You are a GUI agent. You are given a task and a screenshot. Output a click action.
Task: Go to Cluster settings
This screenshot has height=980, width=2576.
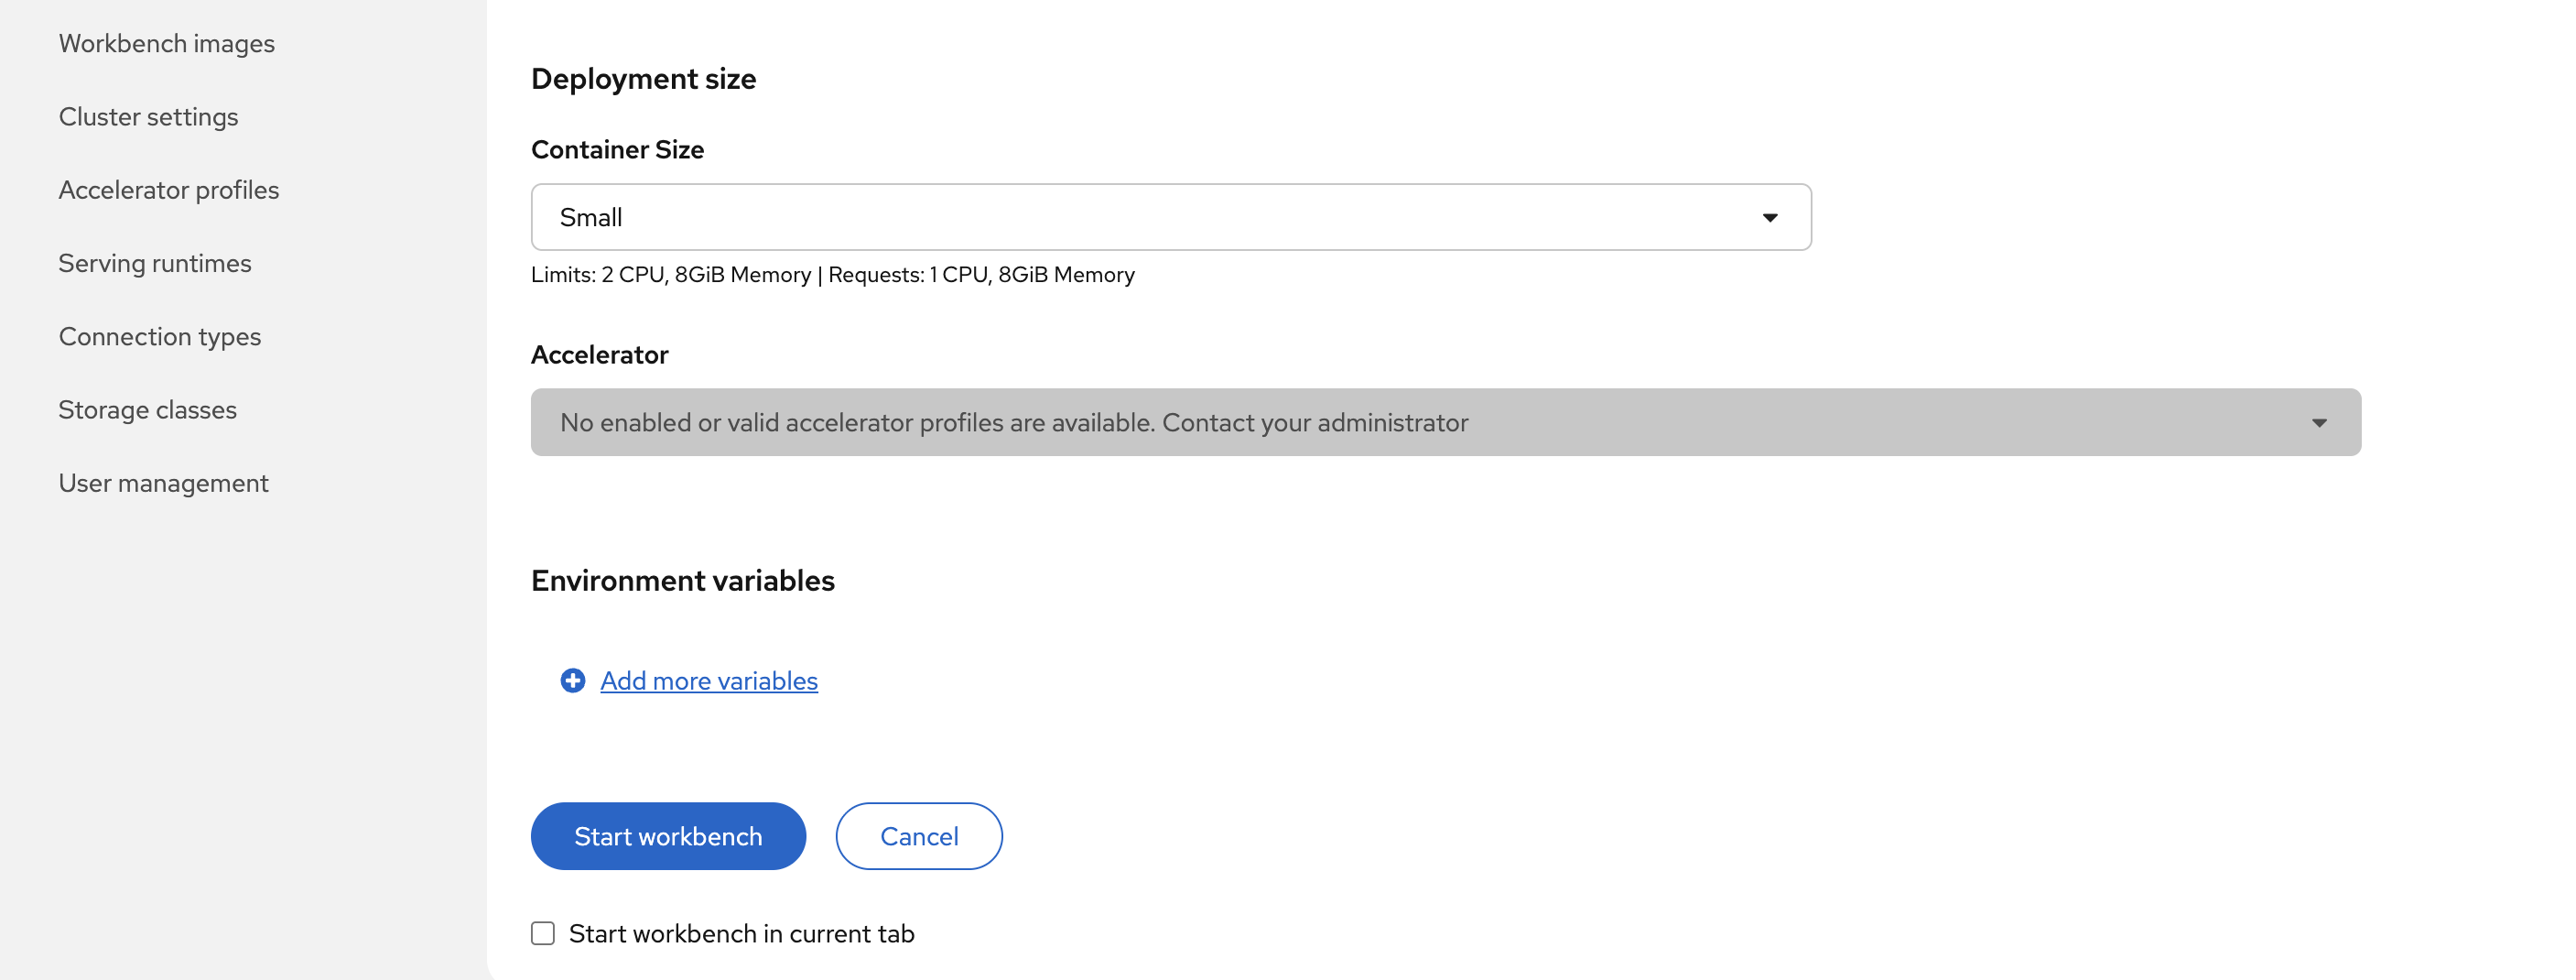[x=148, y=117]
